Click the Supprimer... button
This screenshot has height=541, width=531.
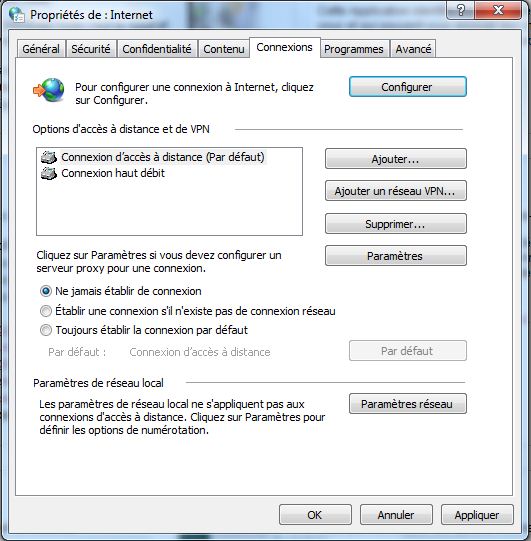pyautogui.click(x=396, y=224)
